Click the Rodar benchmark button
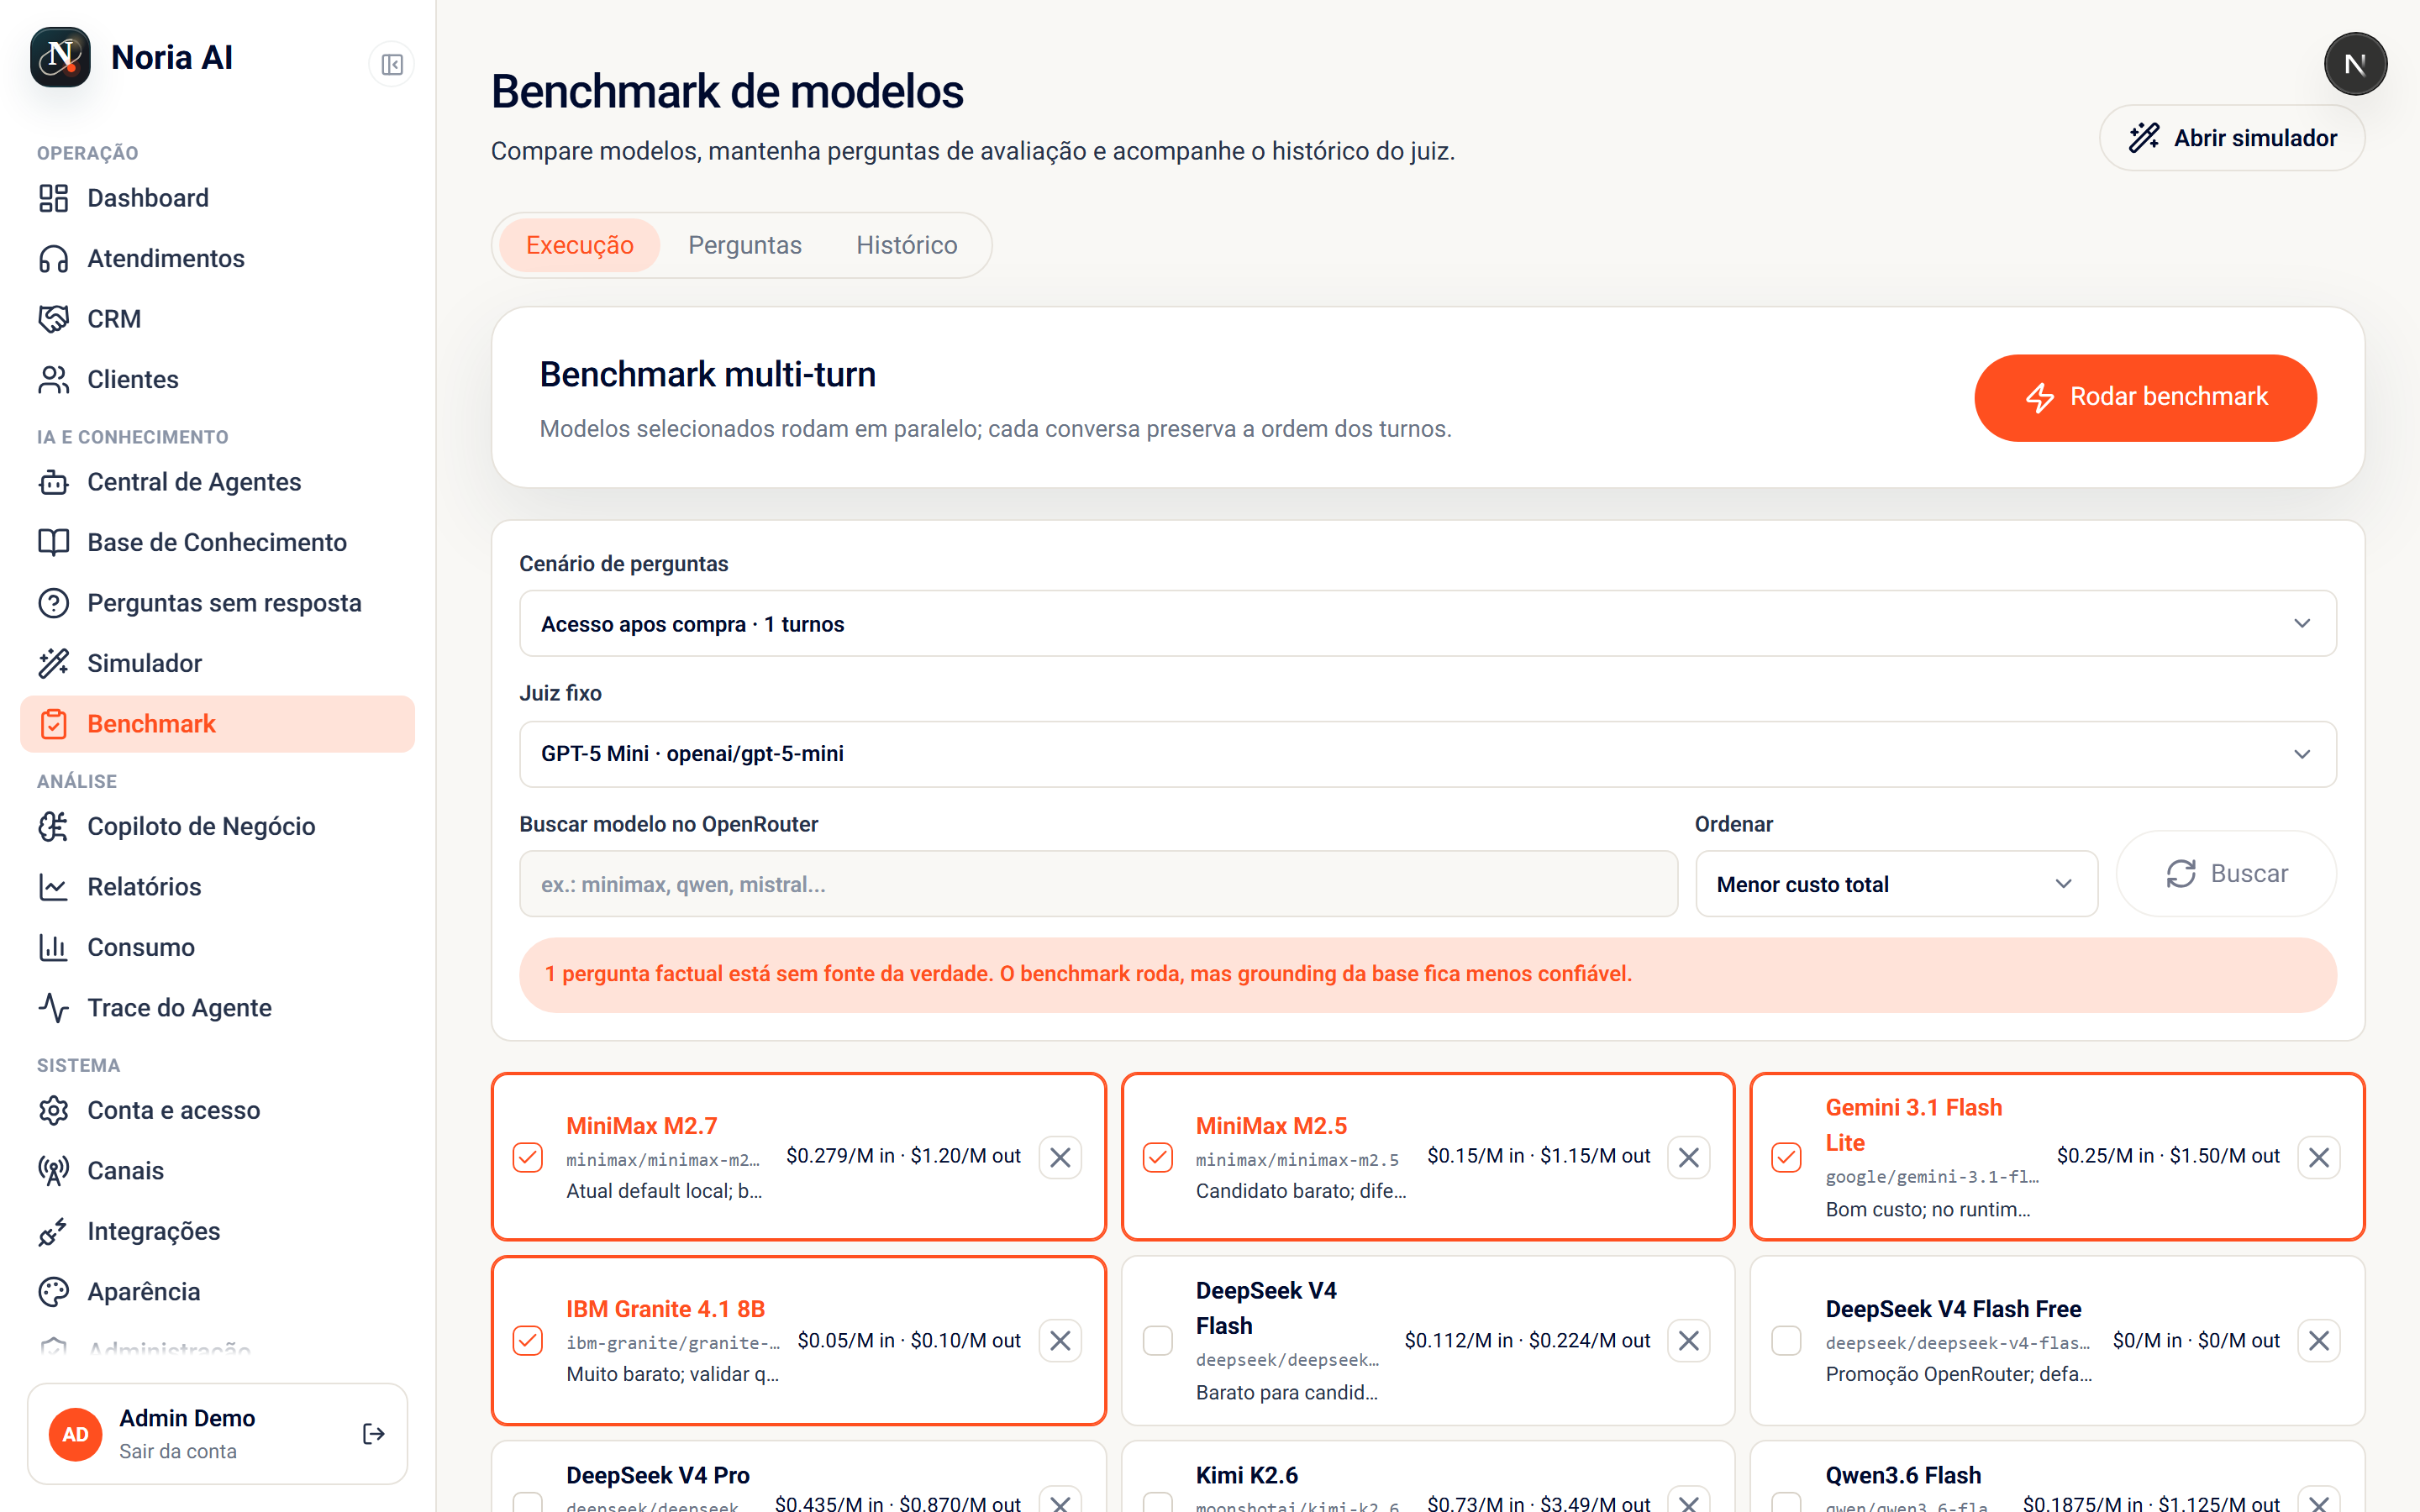The width and height of the screenshot is (2420, 1512). 2145,397
